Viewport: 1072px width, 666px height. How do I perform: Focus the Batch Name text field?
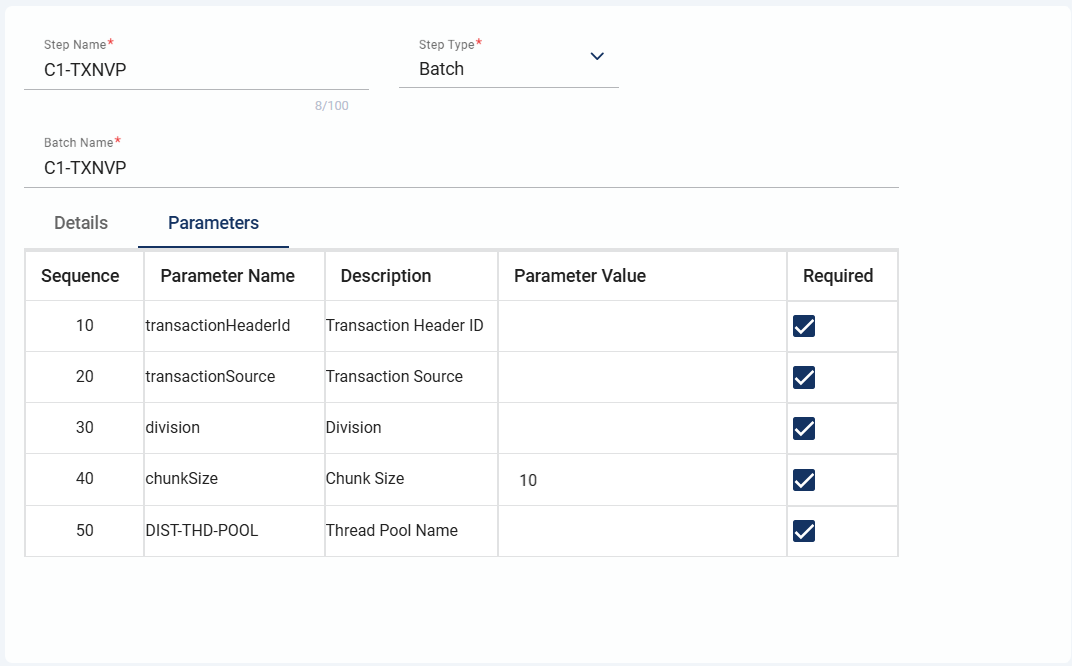coord(460,167)
